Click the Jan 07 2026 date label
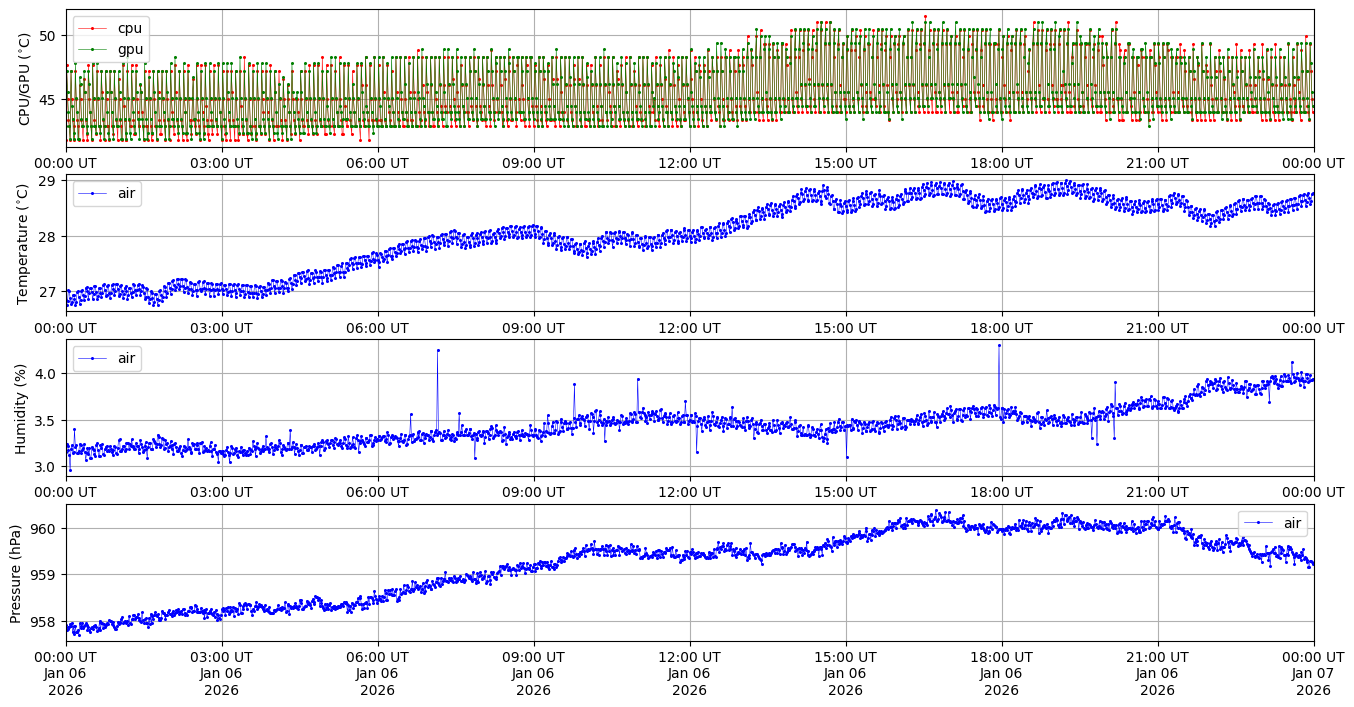 click(x=1313, y=682)
